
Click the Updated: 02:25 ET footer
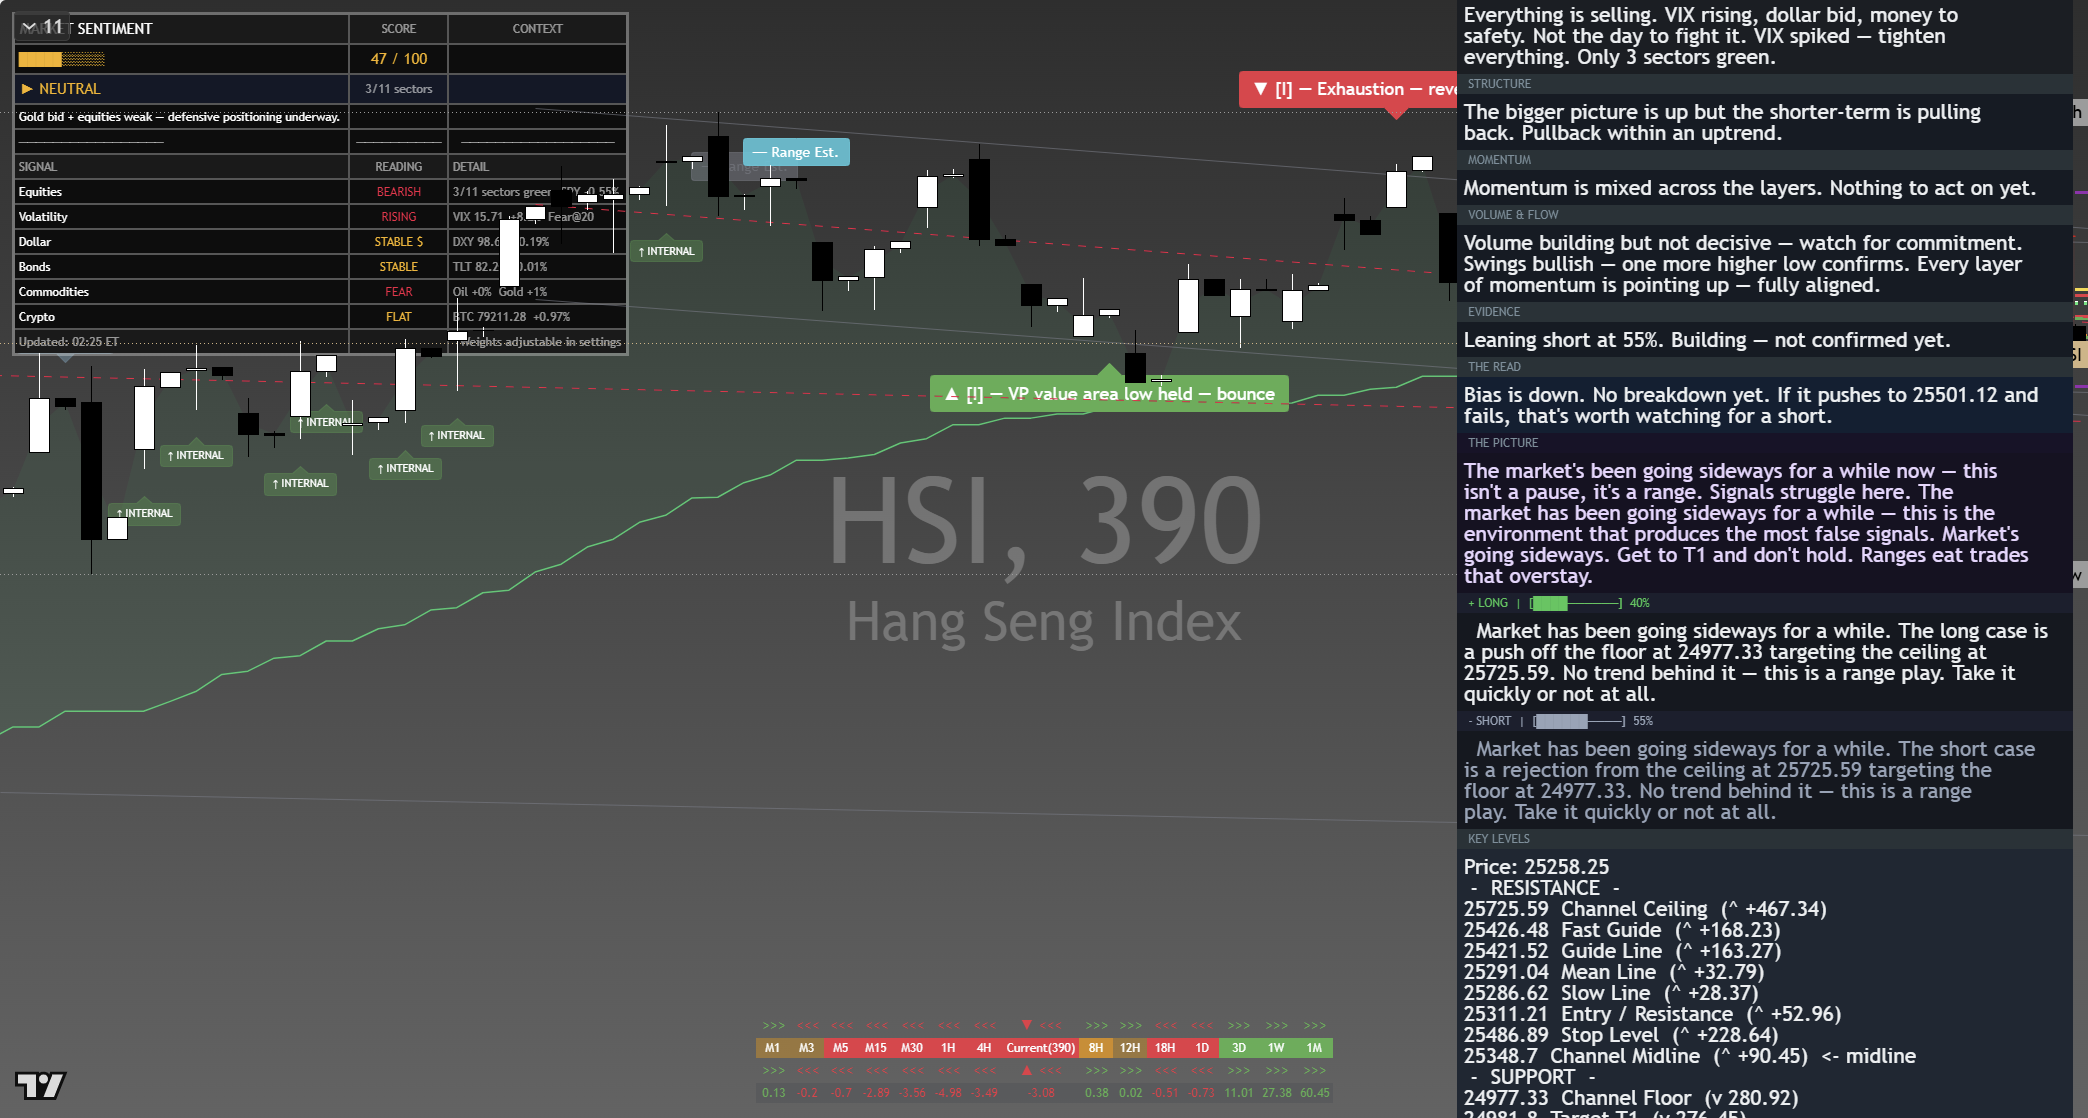[68, 342]
